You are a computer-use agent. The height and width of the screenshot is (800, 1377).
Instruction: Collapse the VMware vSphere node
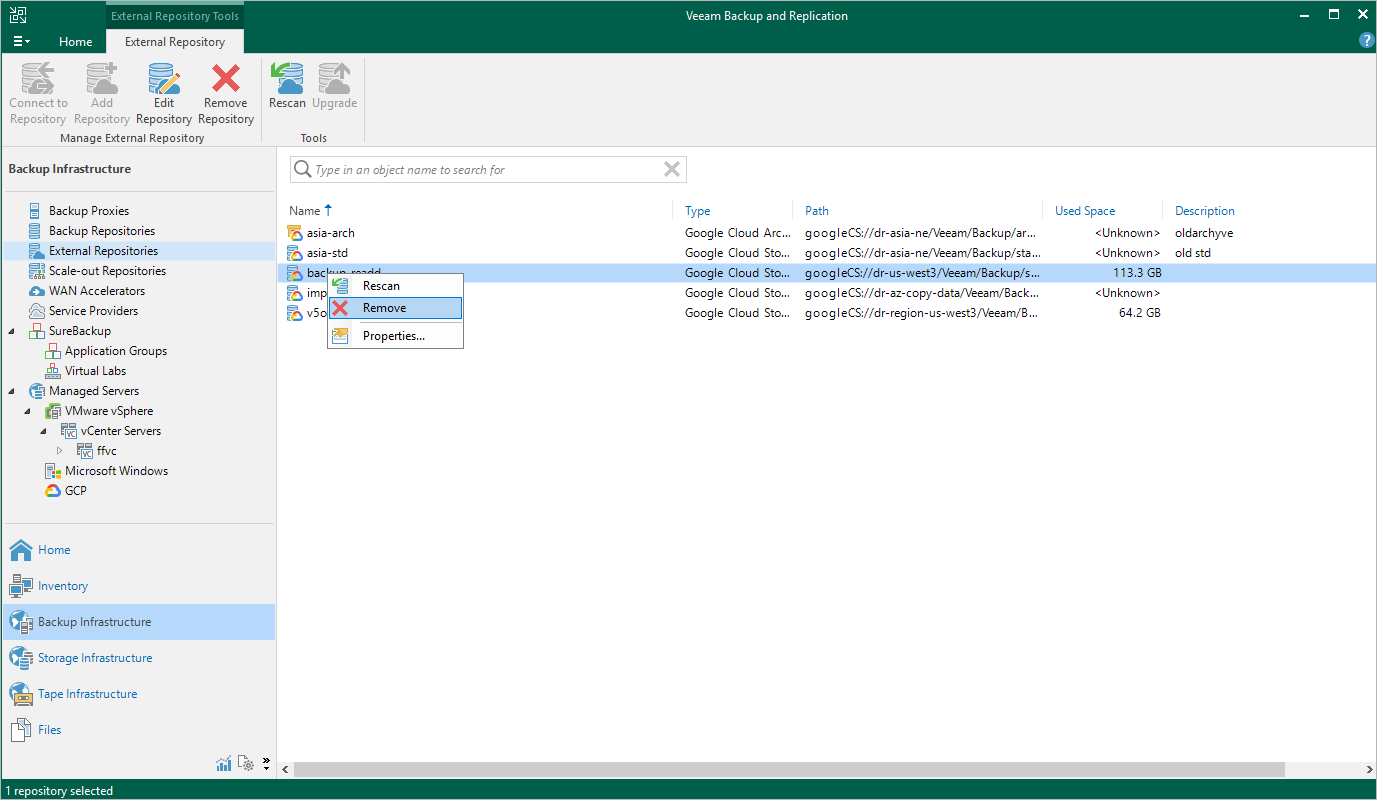[28, 411]
